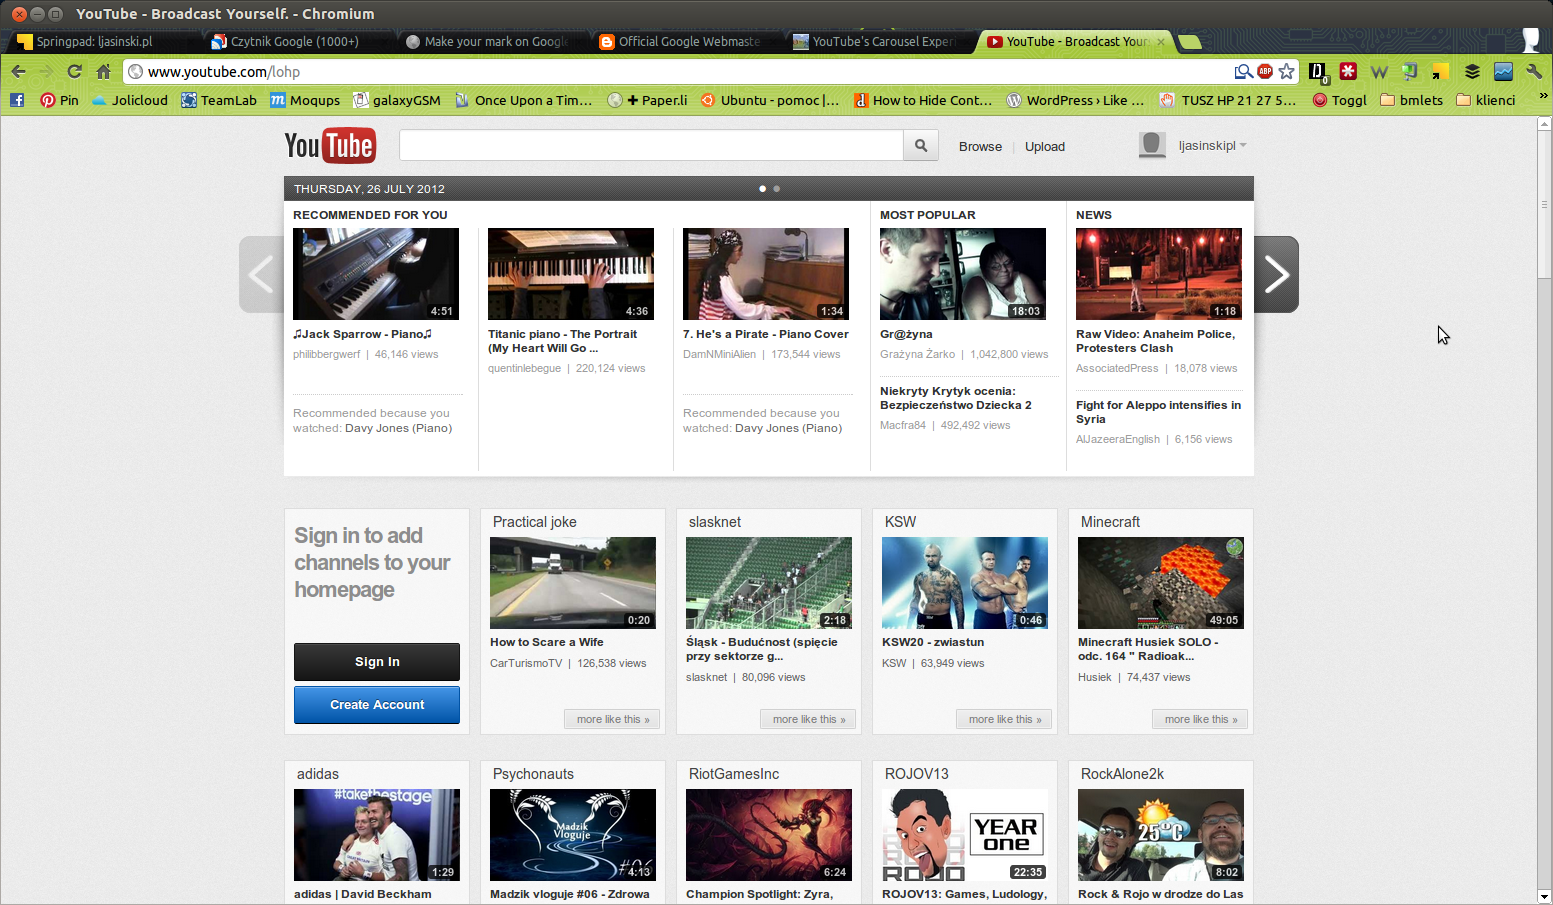Viewport: 1553px width, 905px height.
Task: Open the klienci bookmark folder
Action: (x=1486, y=100)
